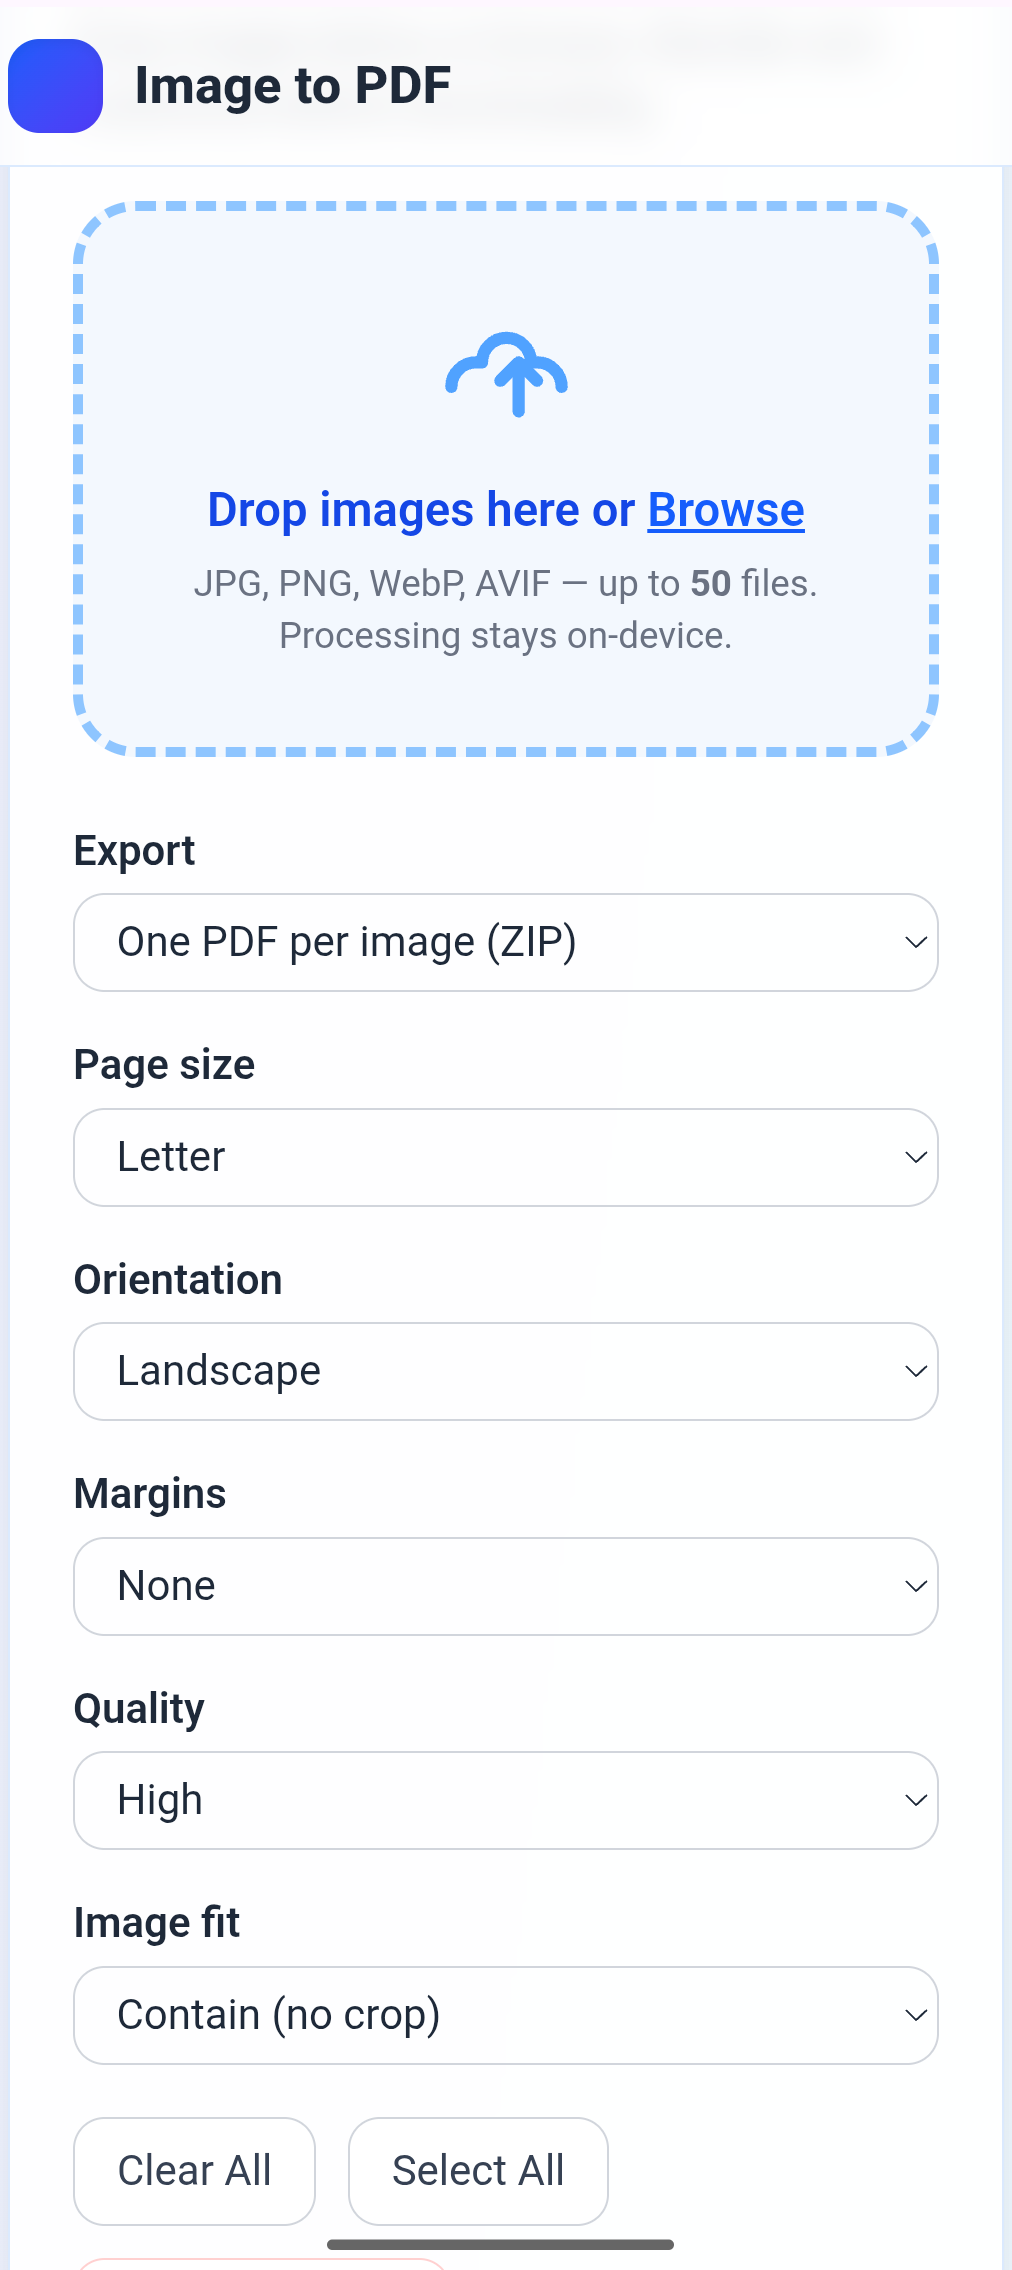
Task: Open the Orientation Landscape dropdown
Action: pos(506,1371)
